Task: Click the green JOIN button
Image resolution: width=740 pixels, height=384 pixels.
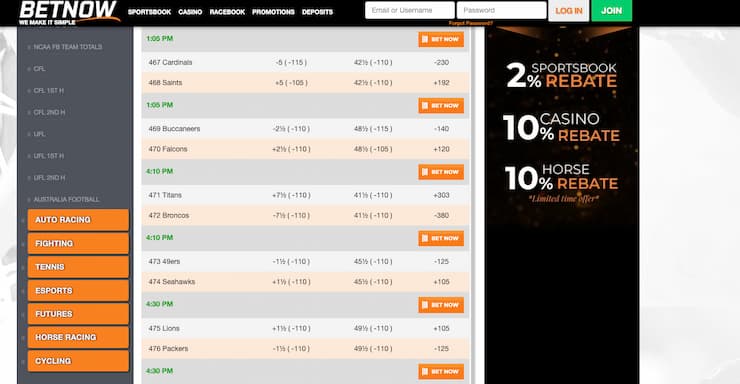Action: (x=611, y=10)
